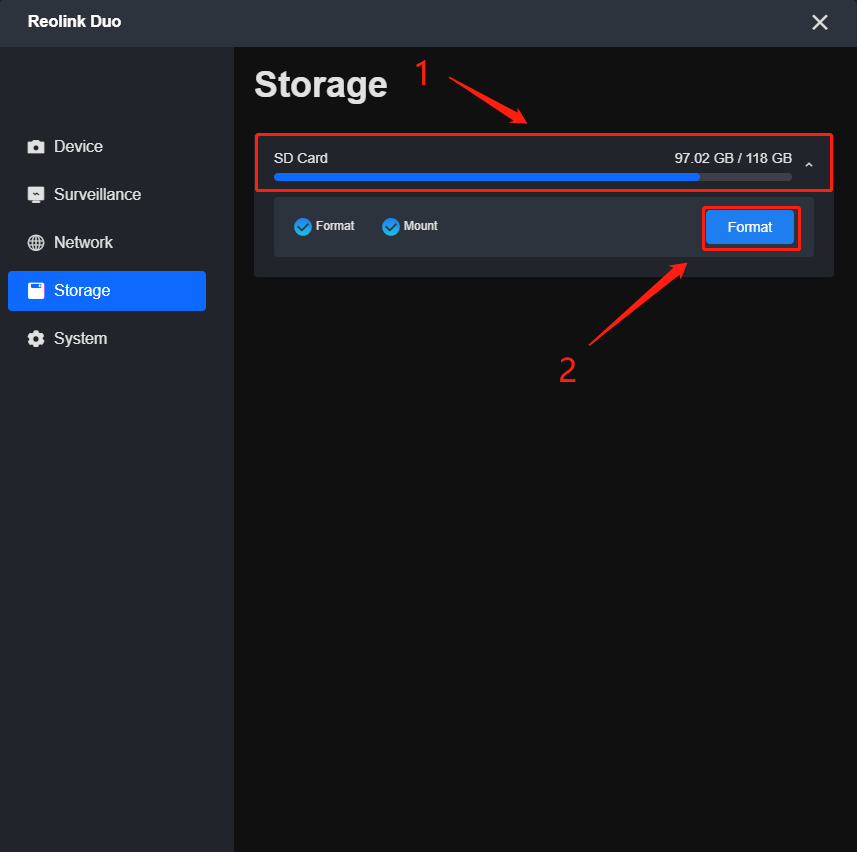
Task: Click the disk icon beside Storage
Action: click(36, 291)
